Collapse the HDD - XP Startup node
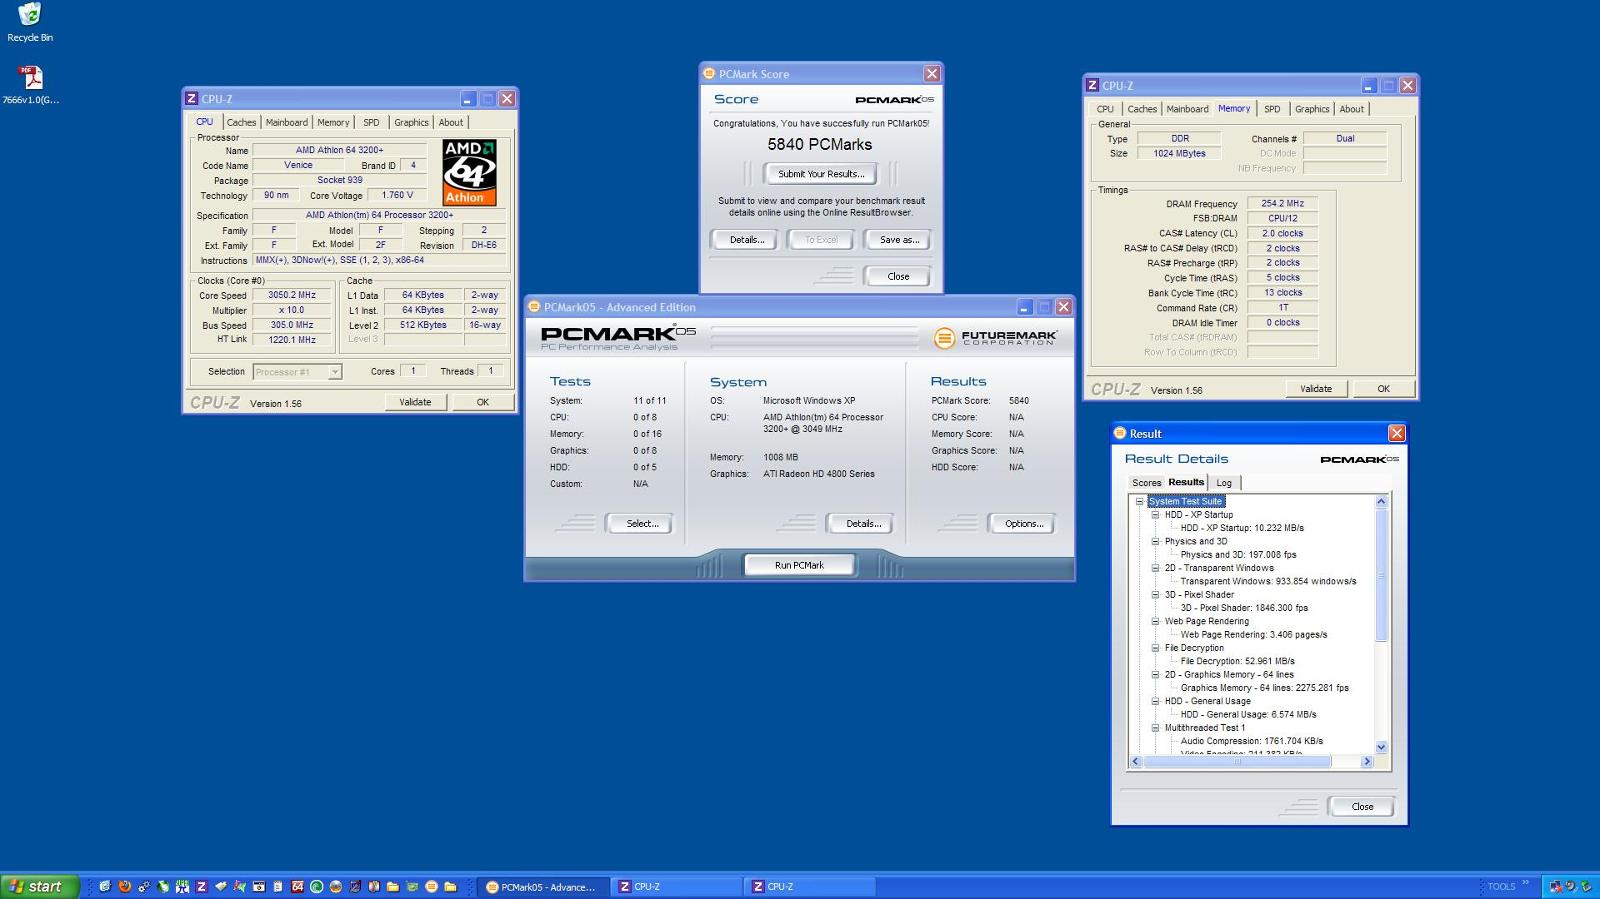This screenshot has width=1600, height=899. (x=1155, y=515)
